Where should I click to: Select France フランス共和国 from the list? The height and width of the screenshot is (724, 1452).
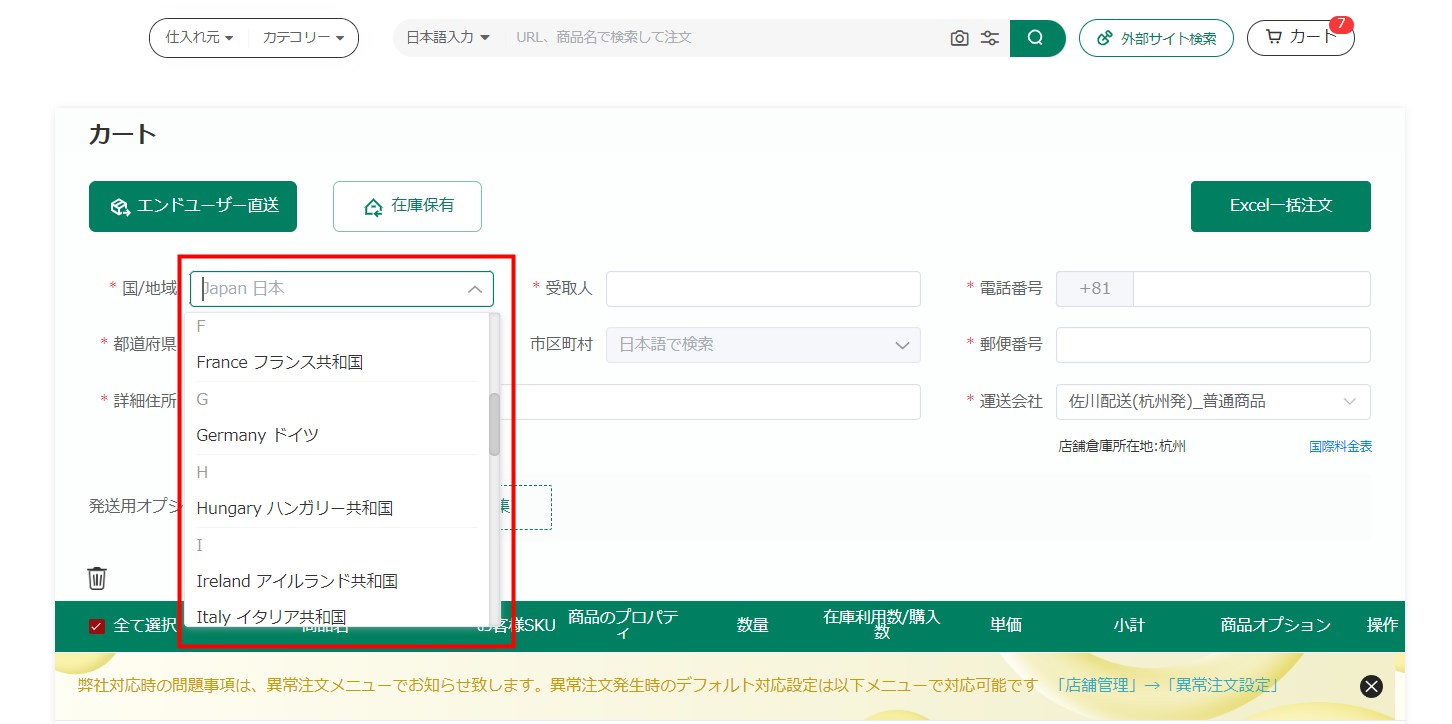(280, 362)
